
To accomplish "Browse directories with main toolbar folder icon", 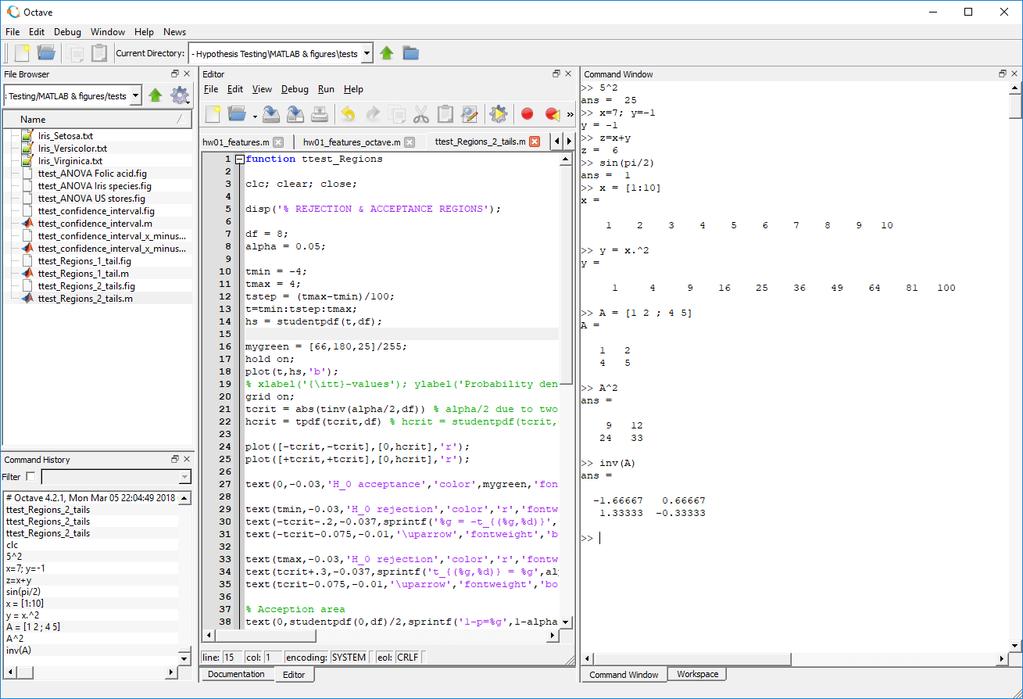I will point(411,53).
